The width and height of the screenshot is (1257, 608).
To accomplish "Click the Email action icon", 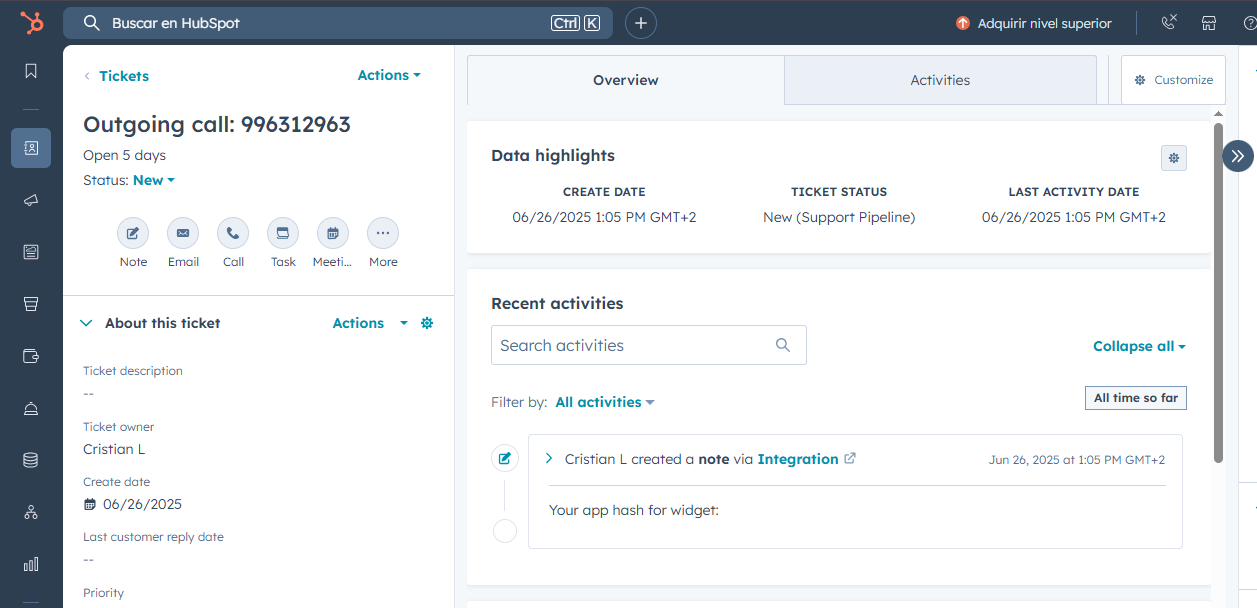I will [183, 233].
